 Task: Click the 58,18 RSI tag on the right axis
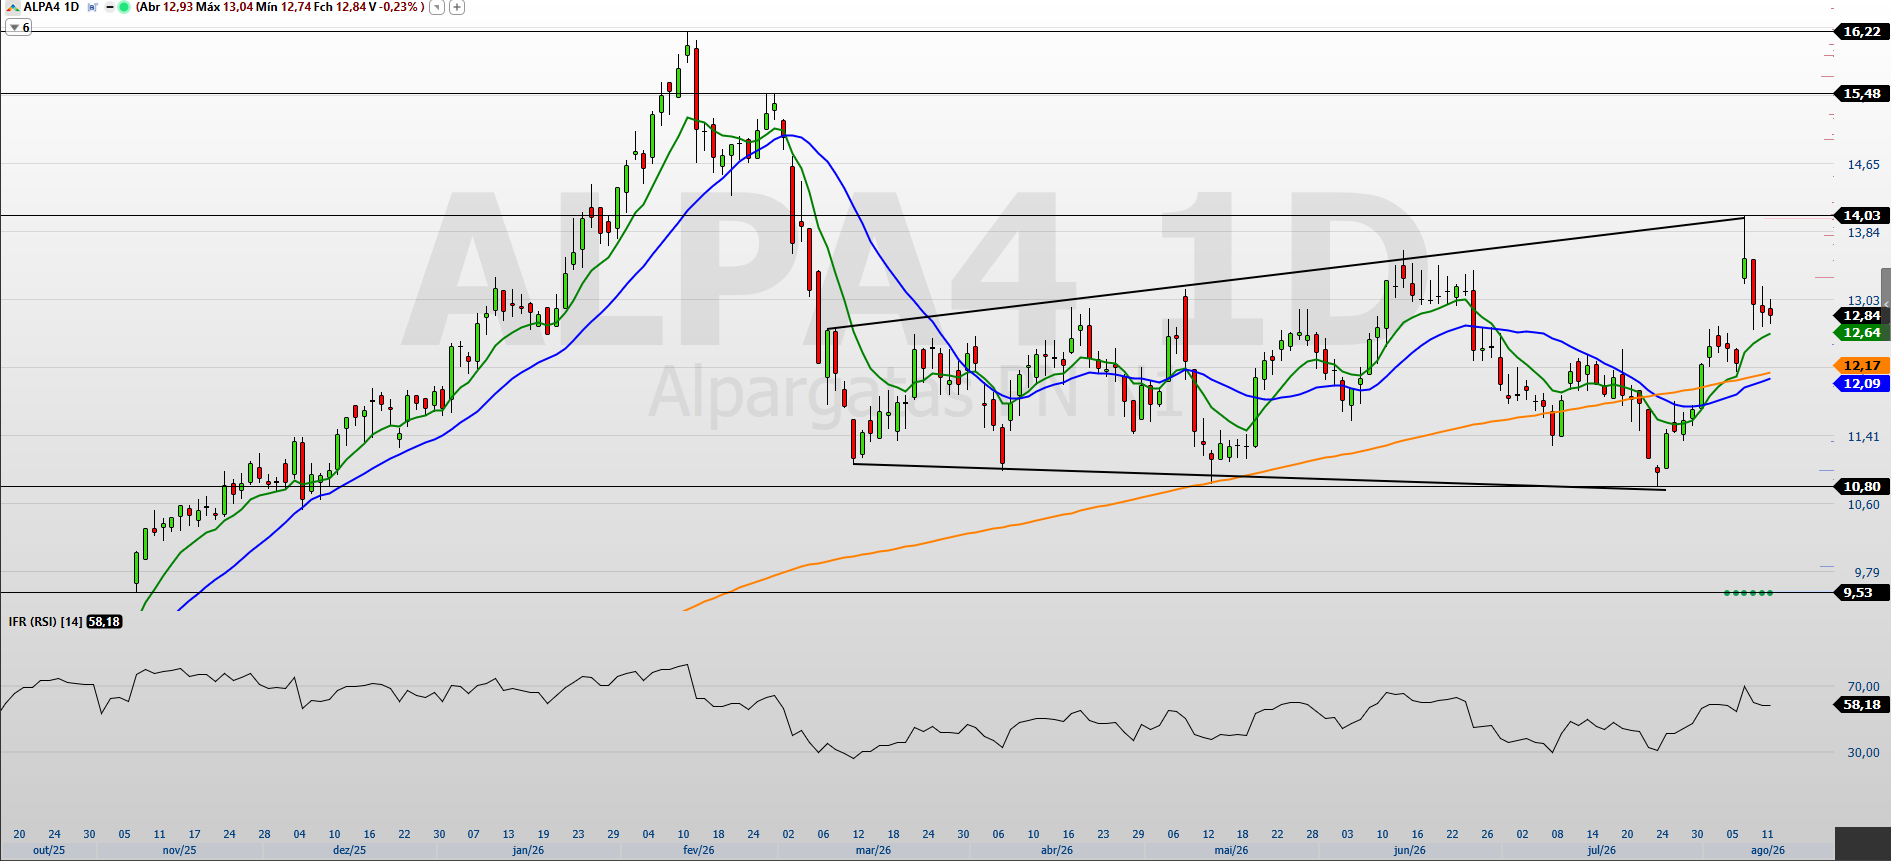point(1861,704)
